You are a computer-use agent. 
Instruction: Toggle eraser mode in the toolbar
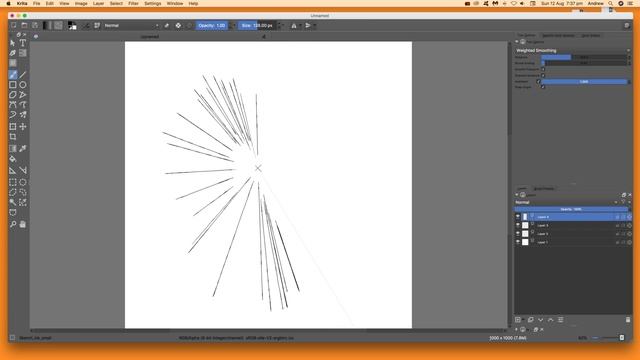(167, 25)
